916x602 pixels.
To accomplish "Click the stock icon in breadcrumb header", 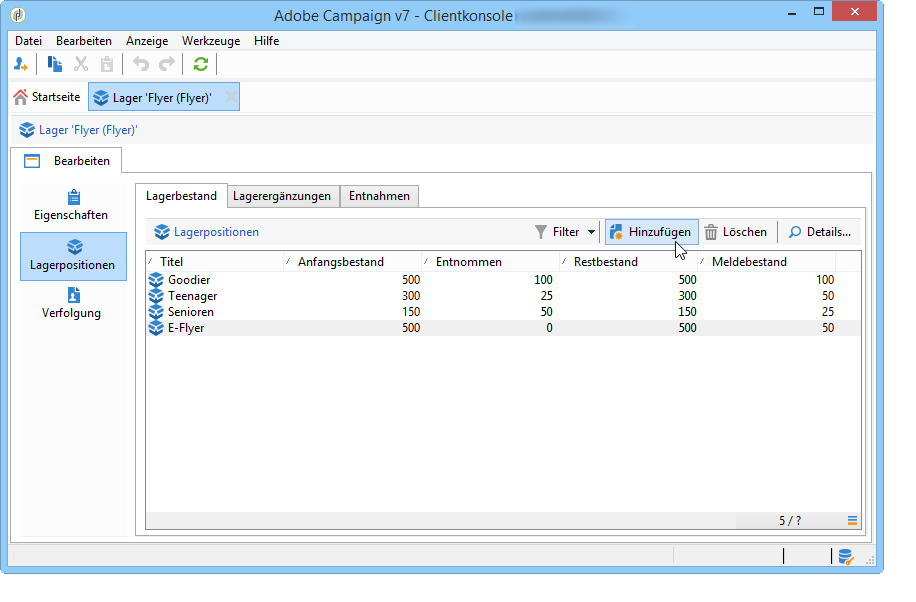I will click(x=27, y=130).
